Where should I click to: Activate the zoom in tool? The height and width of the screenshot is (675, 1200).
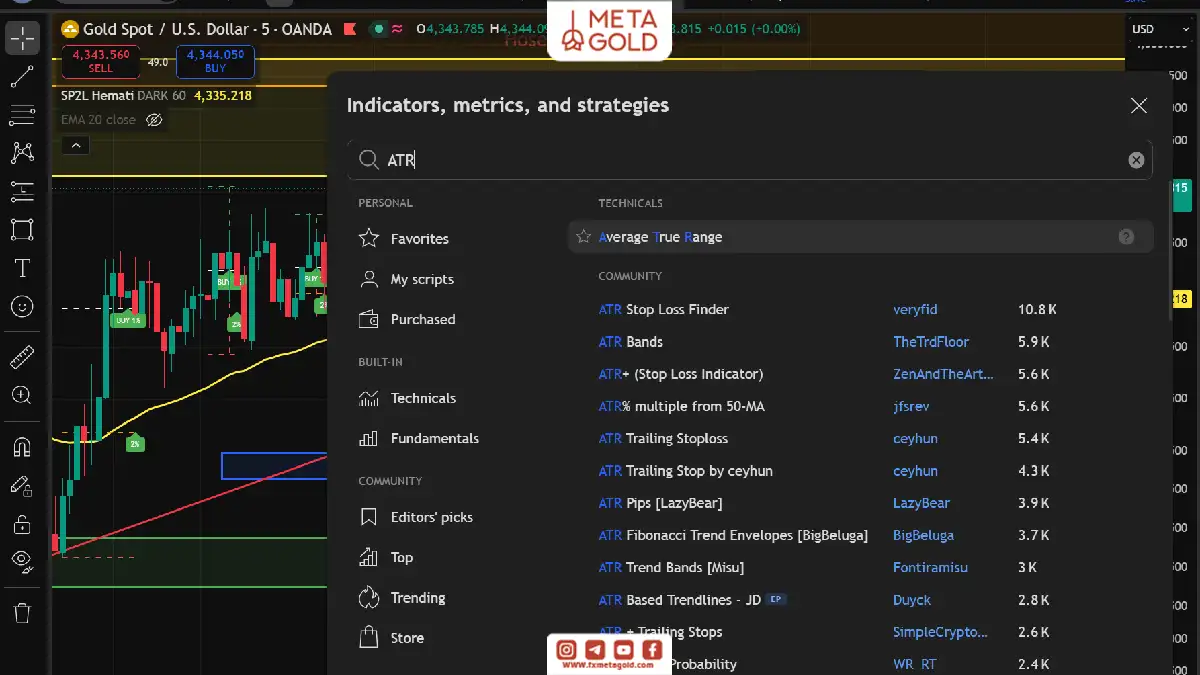point(22,395)
